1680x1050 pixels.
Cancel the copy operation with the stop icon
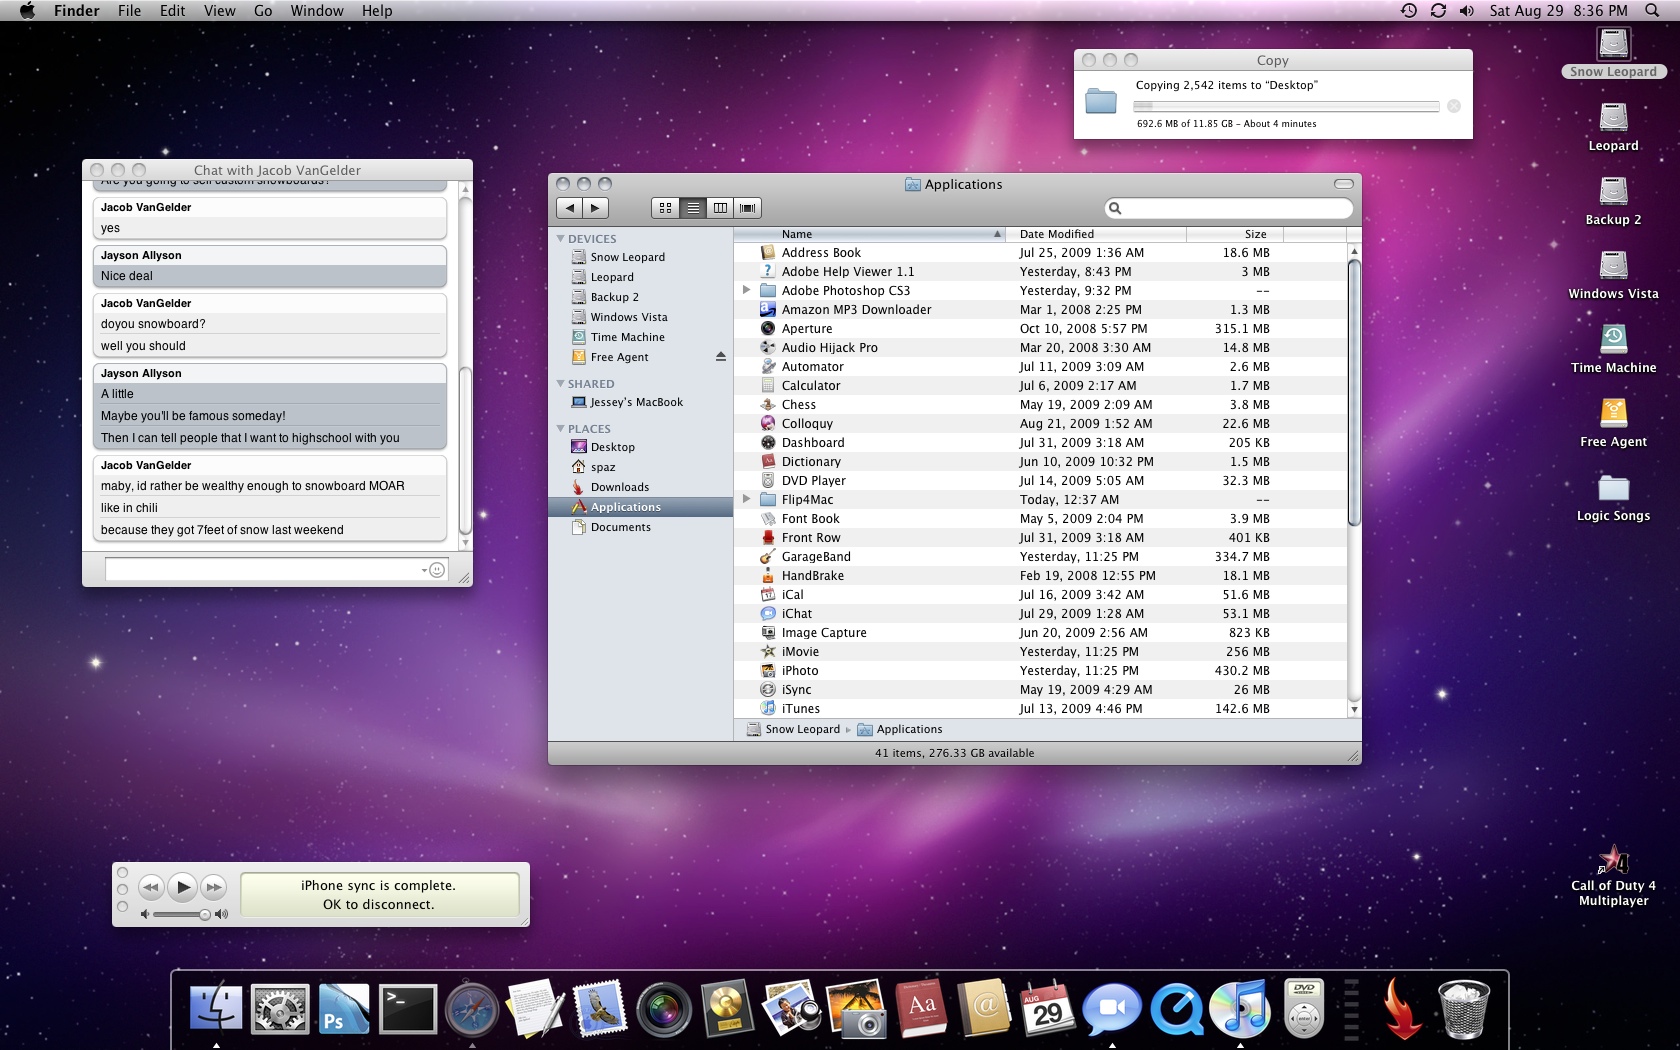tap(1454, 106)
